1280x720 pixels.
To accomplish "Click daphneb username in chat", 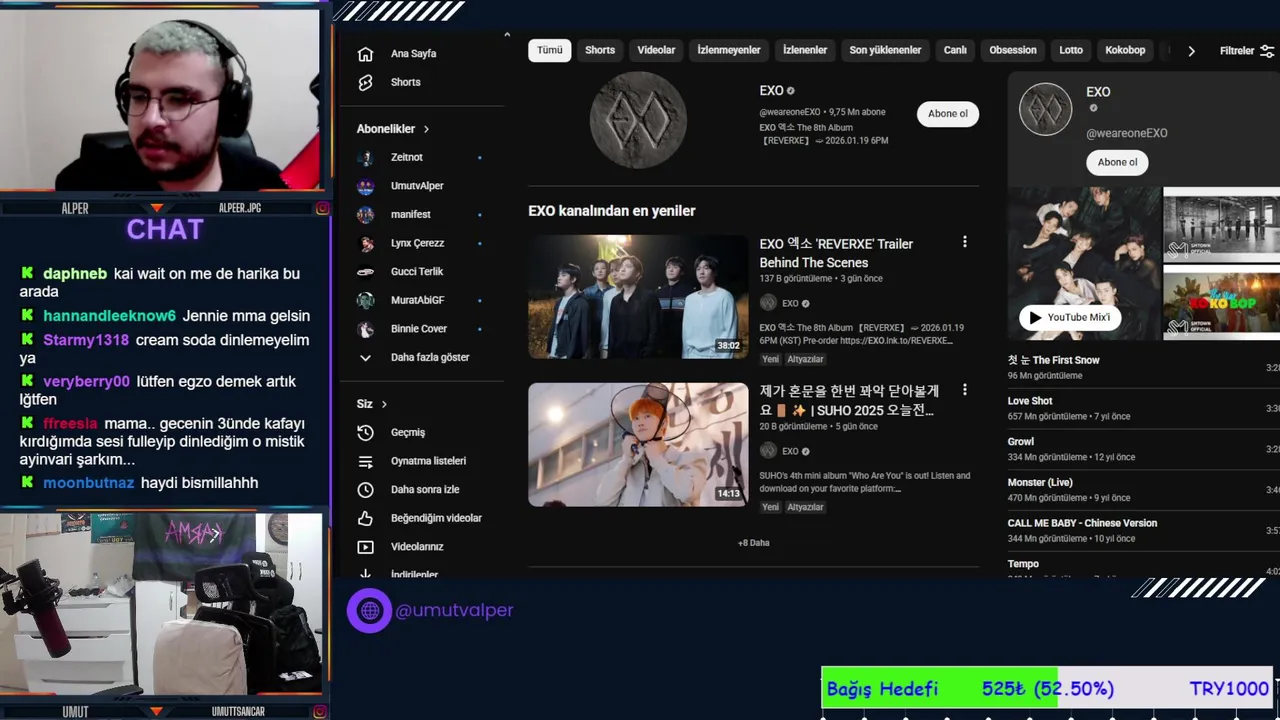I will coord(75,274).
